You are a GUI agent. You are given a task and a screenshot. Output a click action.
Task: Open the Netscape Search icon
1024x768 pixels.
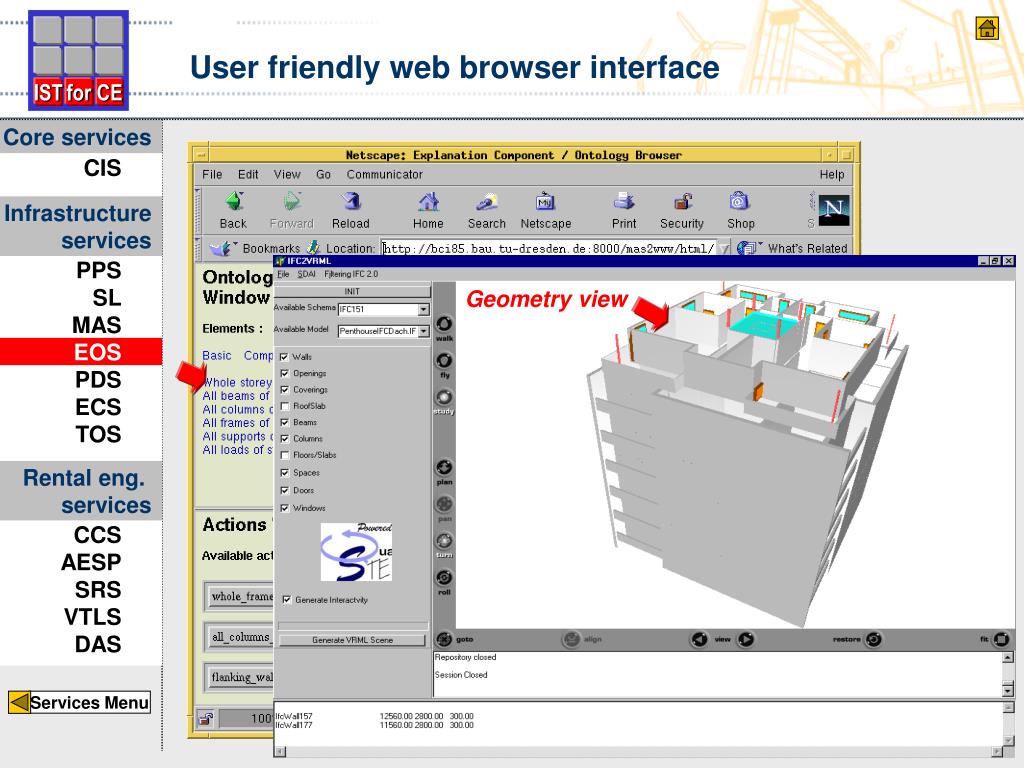click(x=487, y=201)
